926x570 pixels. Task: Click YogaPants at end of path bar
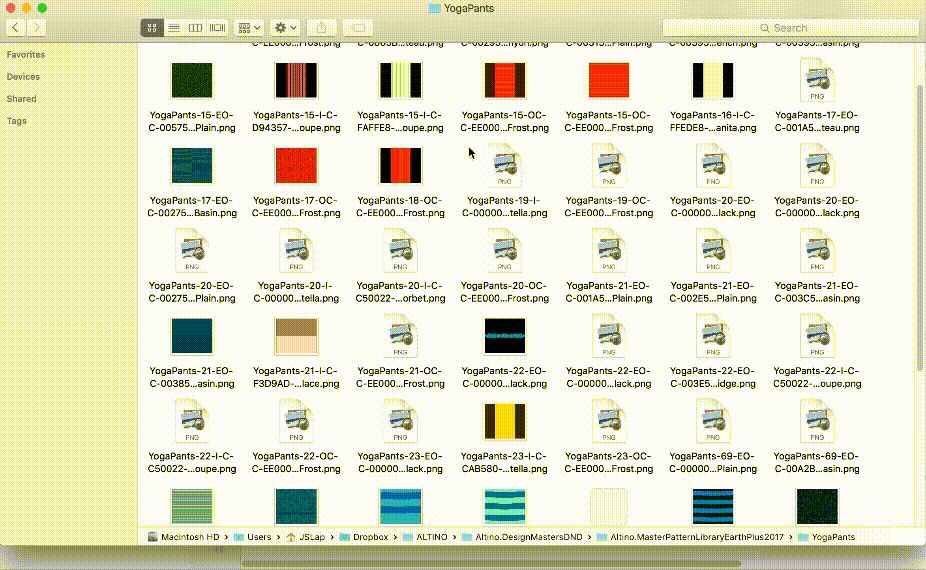click(x=827, y=537)
